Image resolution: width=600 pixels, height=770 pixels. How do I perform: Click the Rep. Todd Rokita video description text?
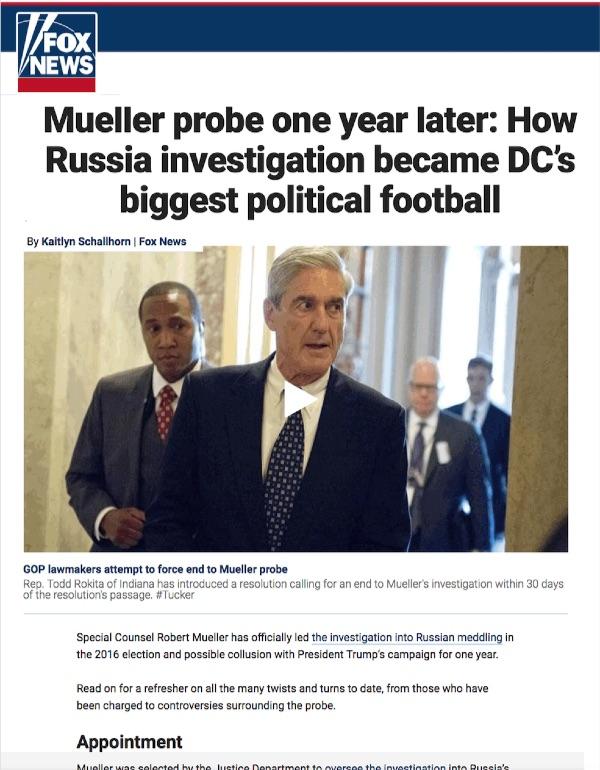pyautogui.click(x=293, y=589)
